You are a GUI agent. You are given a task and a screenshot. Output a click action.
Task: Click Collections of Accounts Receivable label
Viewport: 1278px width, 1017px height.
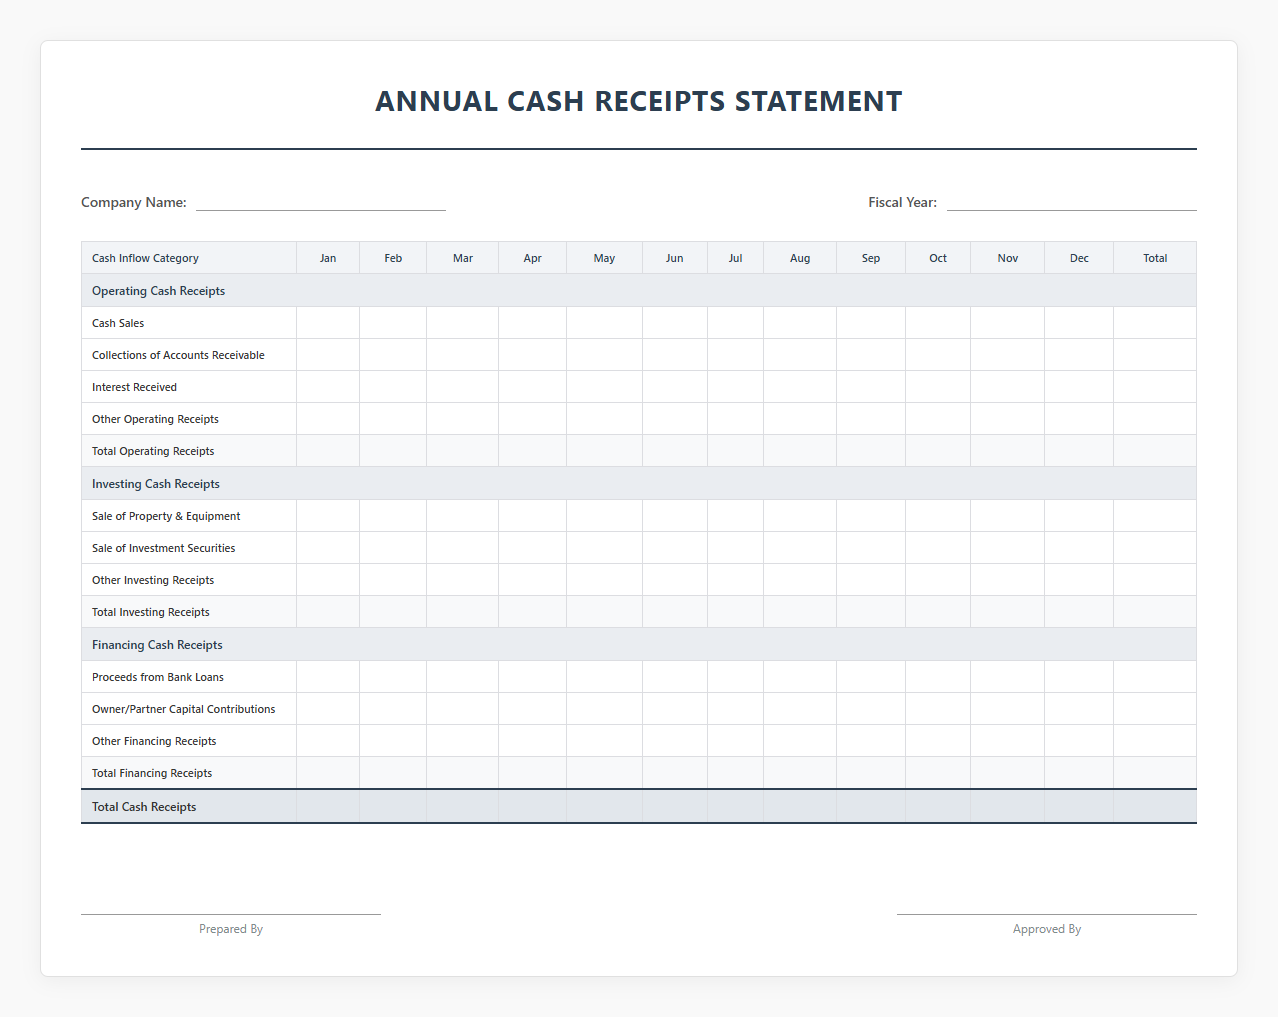pyautogui.click(x=178, y=355)
